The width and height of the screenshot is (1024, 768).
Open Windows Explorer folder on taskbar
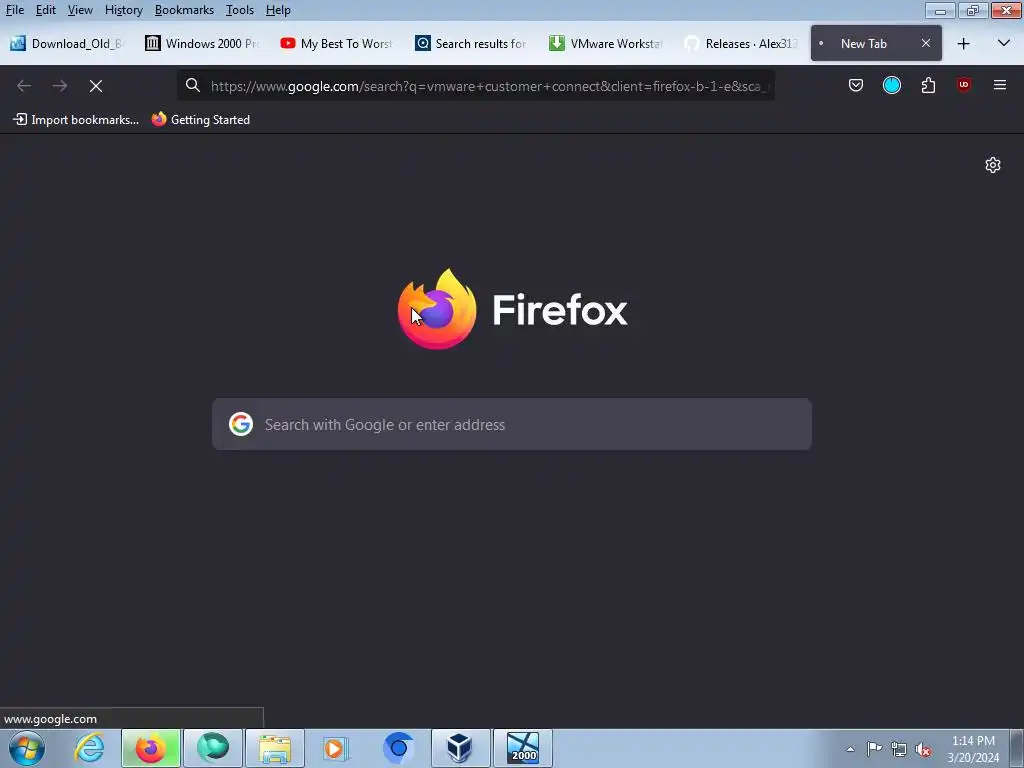click(275, 748)
